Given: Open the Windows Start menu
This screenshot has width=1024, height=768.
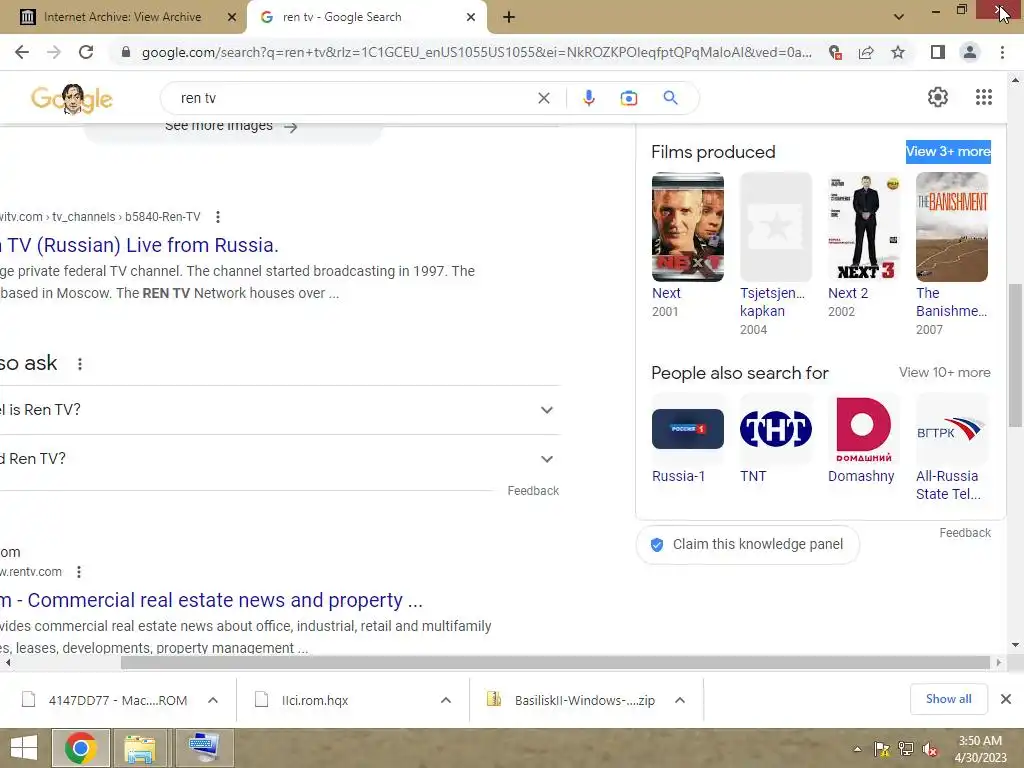Looking at the screenshot, I should tap(25, 748).
